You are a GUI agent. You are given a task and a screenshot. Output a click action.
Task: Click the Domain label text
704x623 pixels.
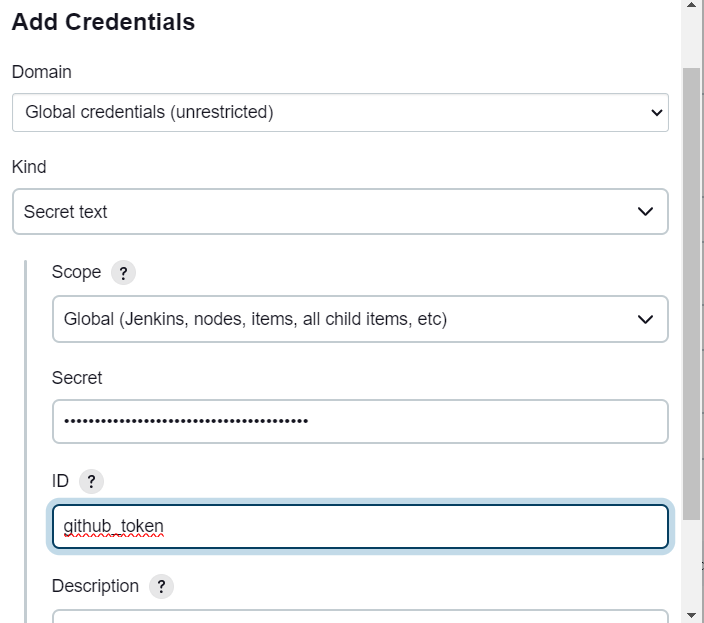click(41, 72)
